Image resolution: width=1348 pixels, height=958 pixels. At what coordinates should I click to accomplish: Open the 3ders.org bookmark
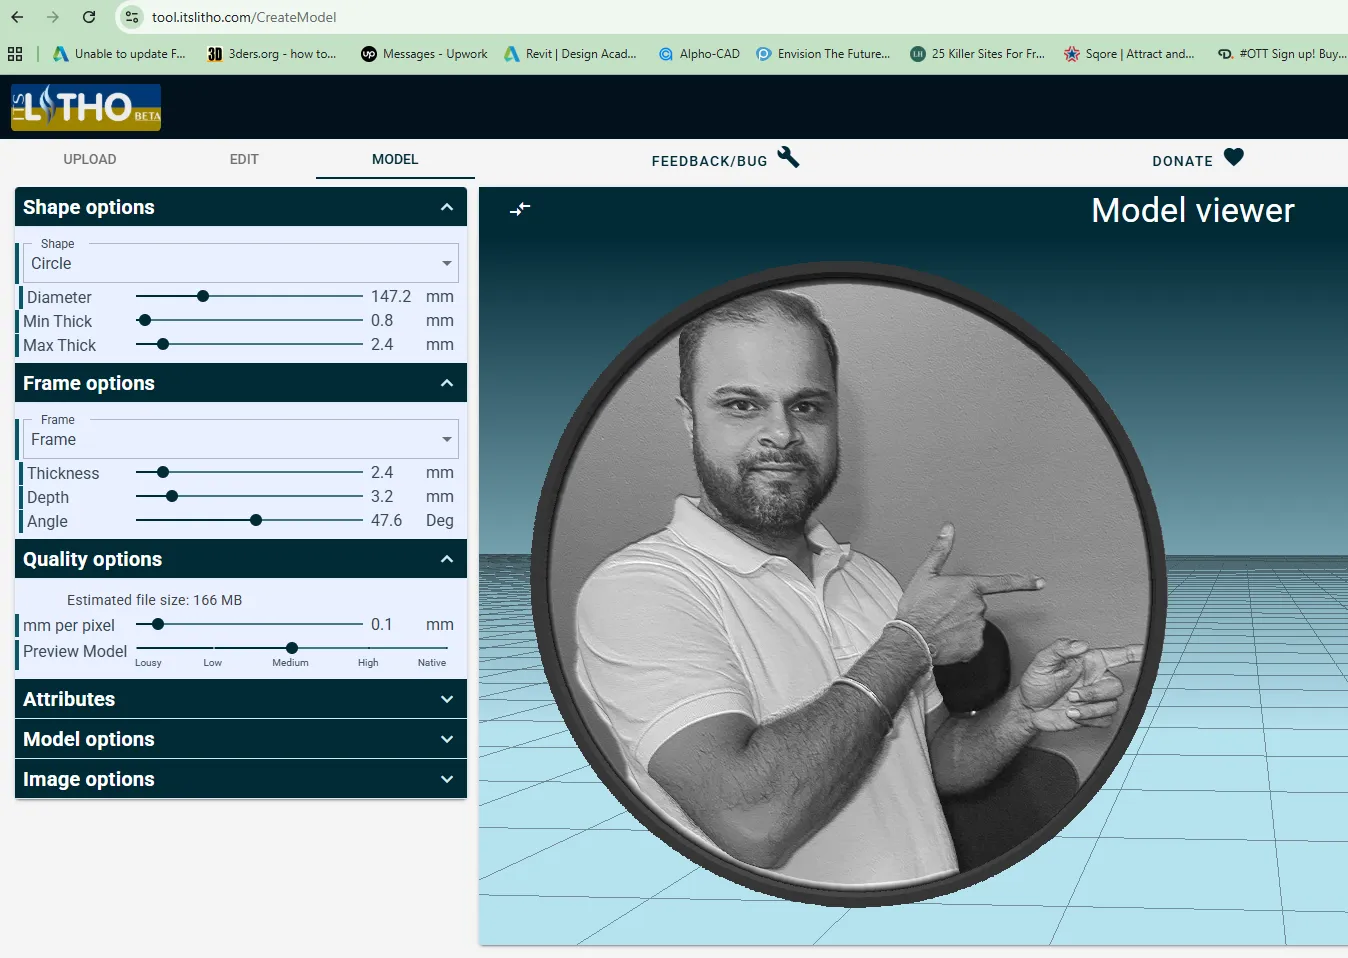(x=272, y=54)
